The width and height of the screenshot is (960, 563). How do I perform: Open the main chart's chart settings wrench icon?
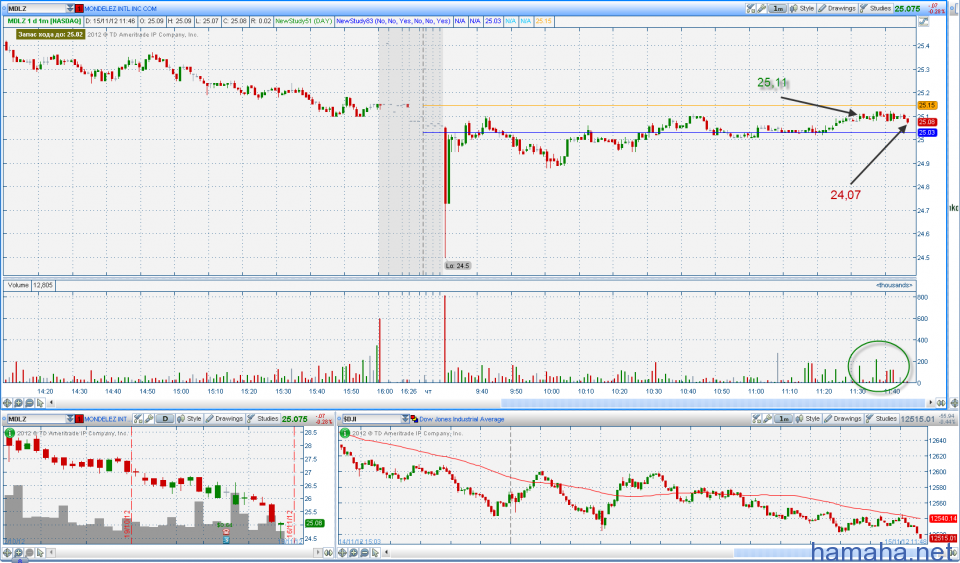762,9
